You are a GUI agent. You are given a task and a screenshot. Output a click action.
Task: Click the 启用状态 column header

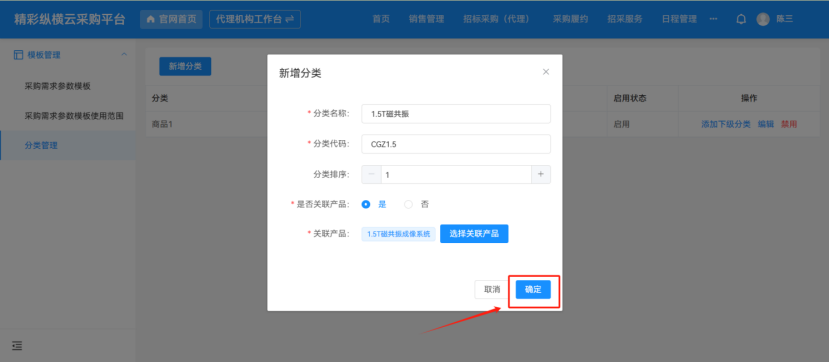[630, 98]
